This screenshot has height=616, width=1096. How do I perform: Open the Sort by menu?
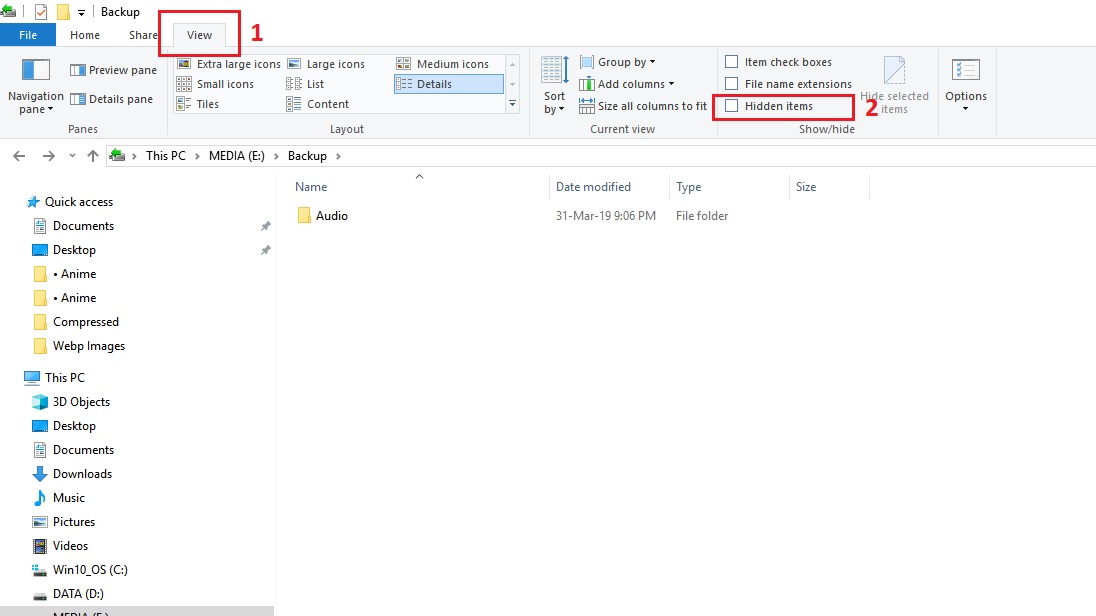click(x=554, y=85)
